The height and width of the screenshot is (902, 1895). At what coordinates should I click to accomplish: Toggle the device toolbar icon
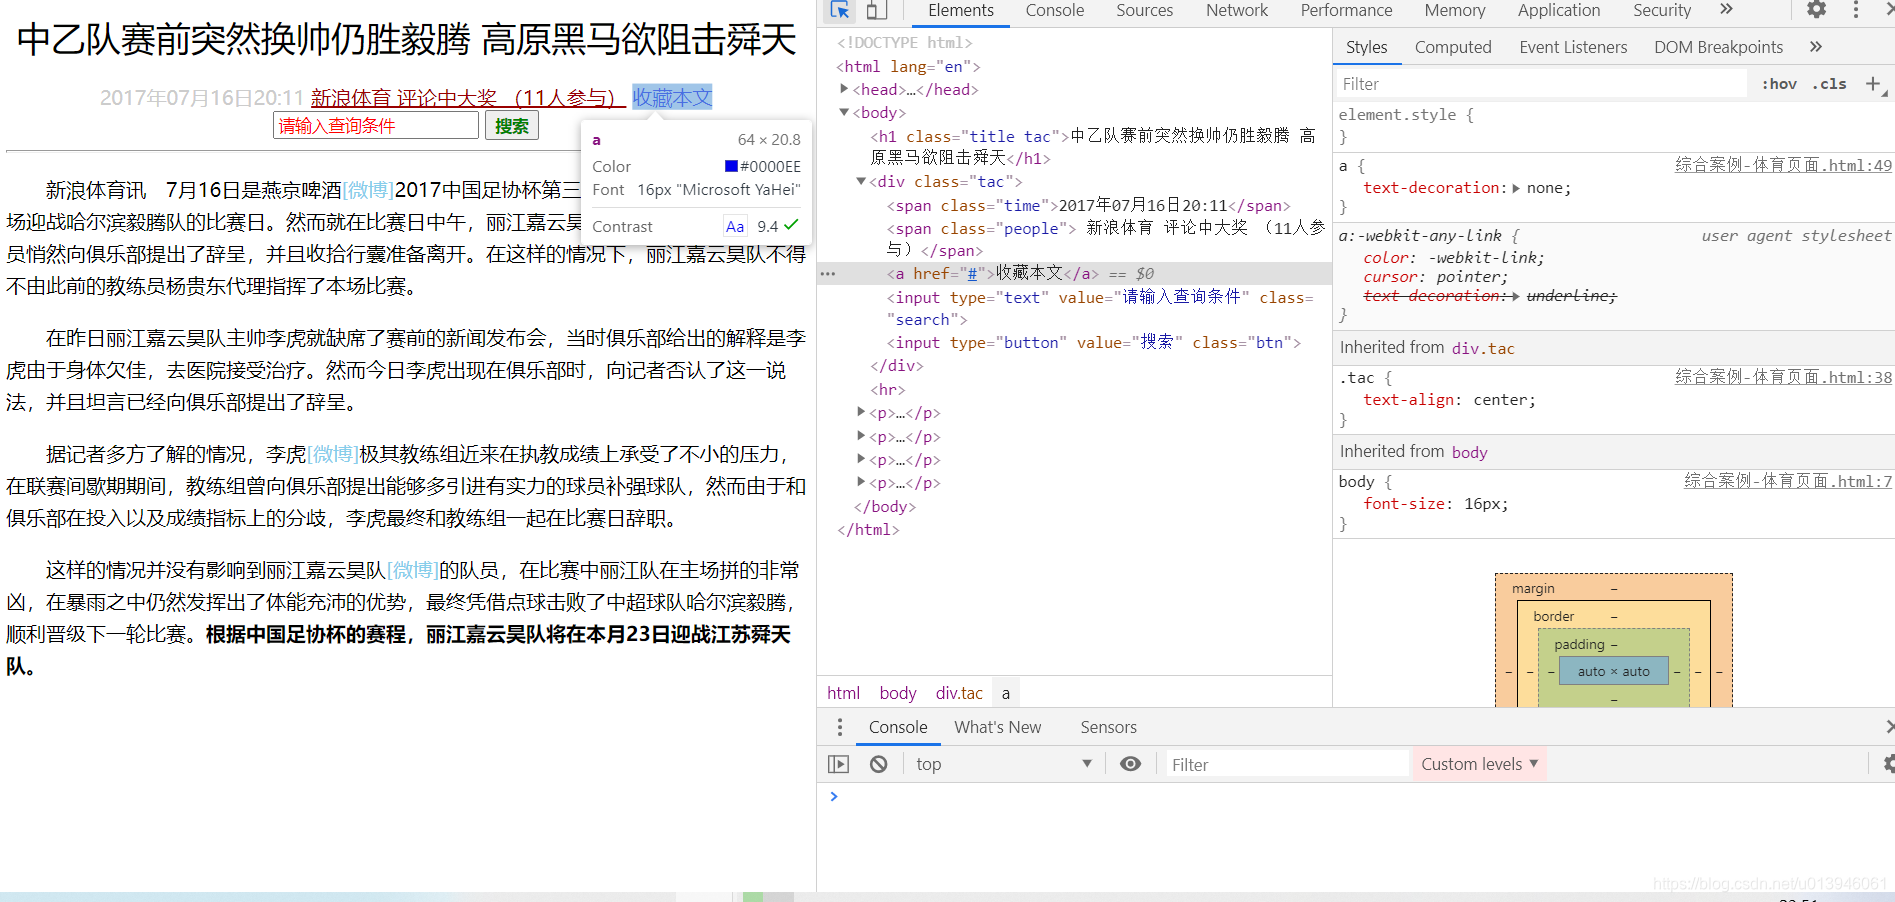(x=876, y=10)
